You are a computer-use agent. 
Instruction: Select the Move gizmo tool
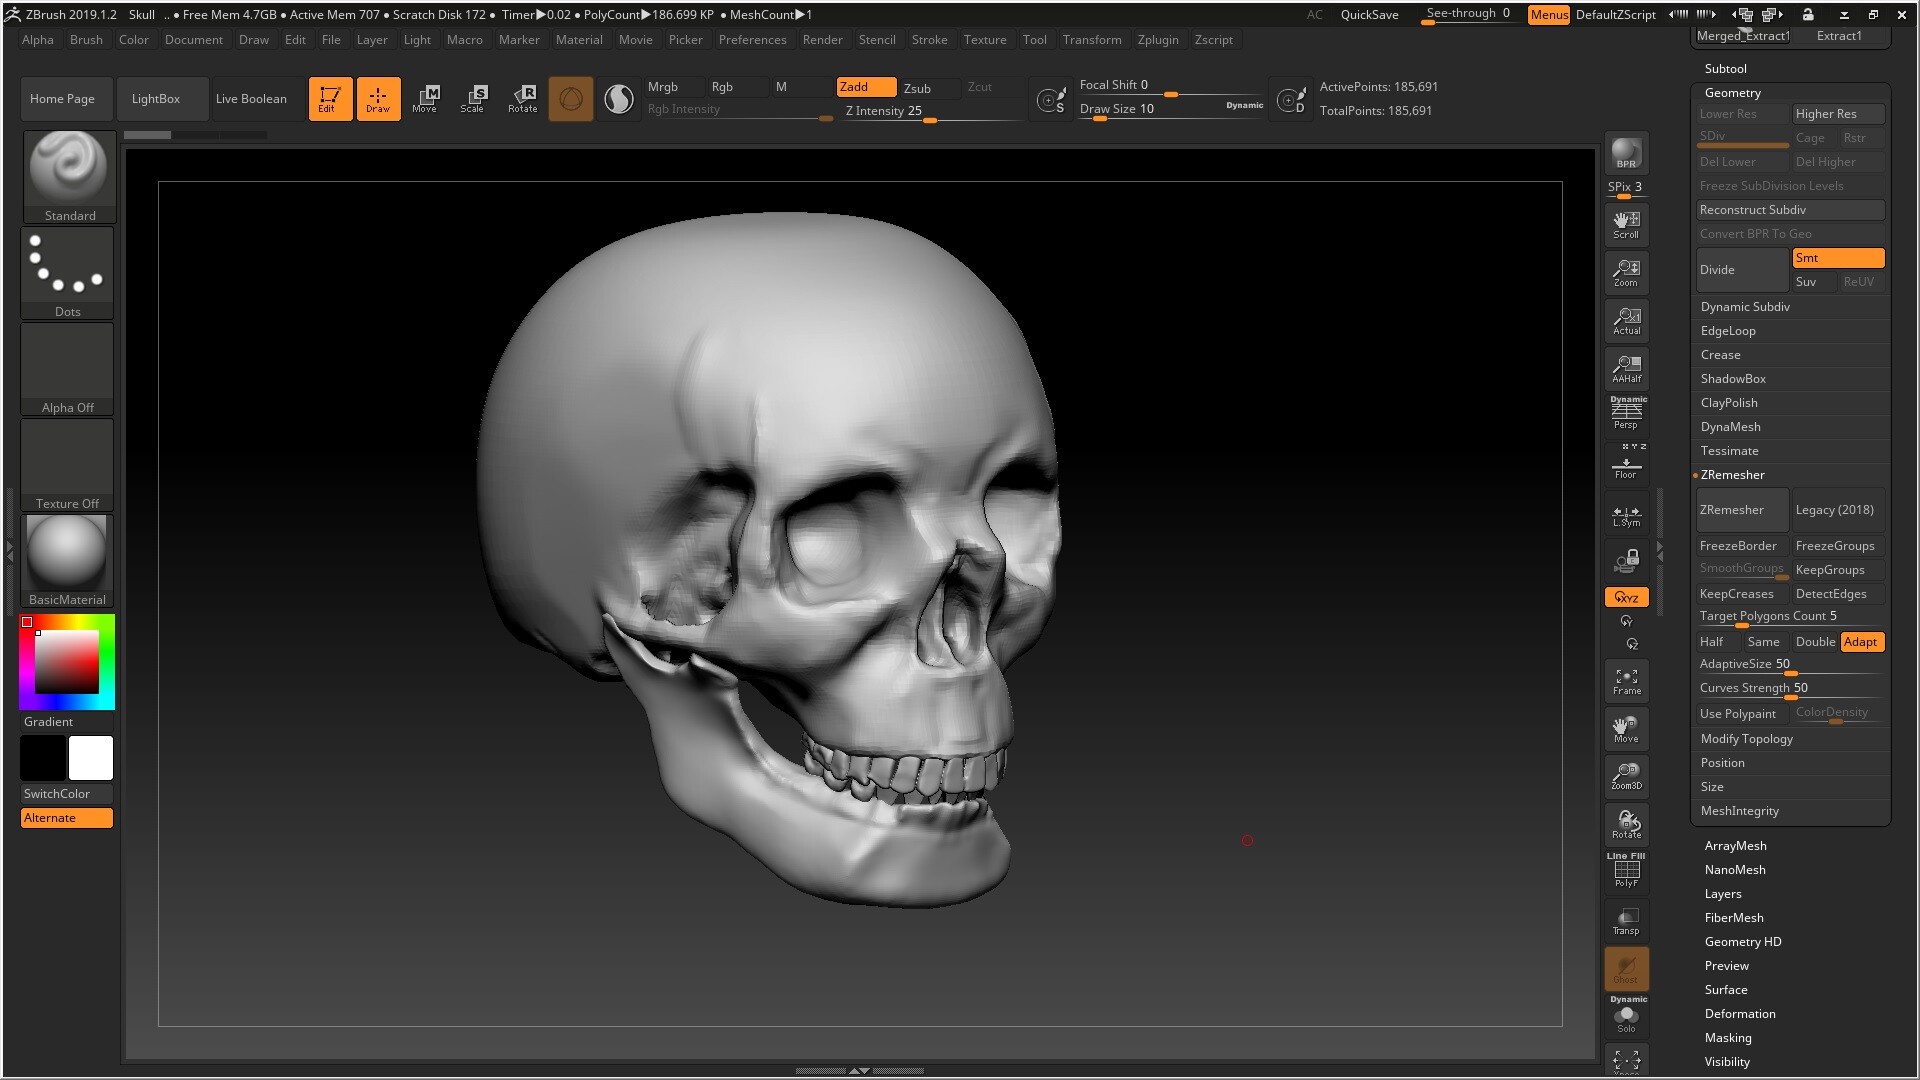click(426, 98)
